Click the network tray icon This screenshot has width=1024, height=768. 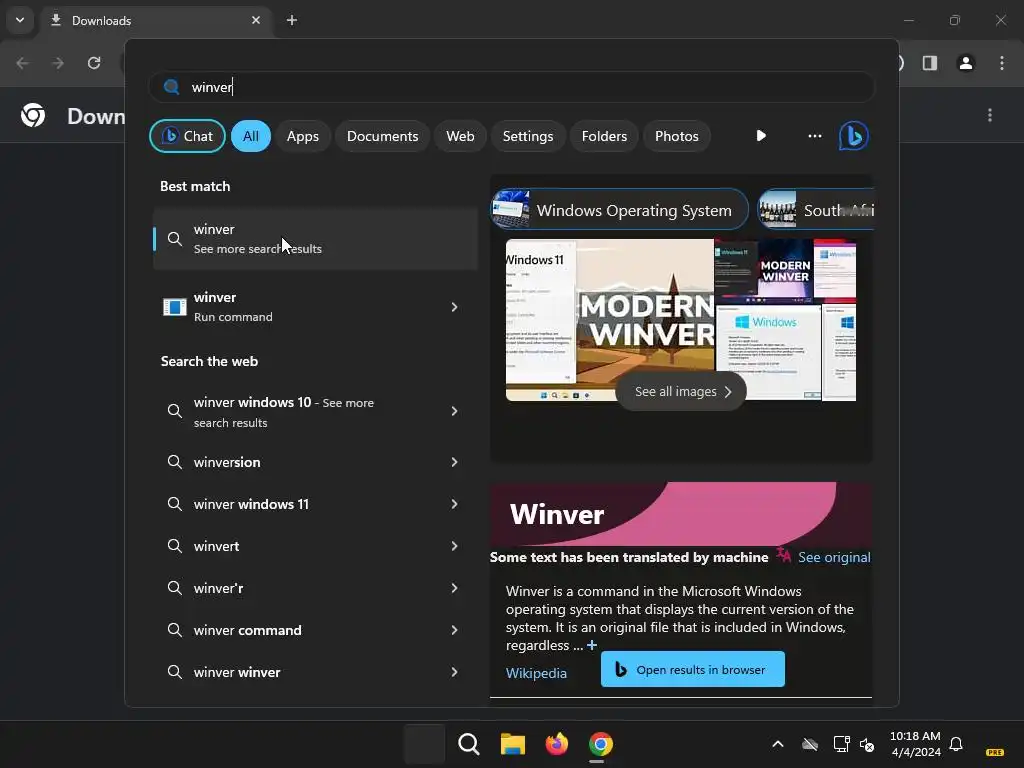[841, 744]
